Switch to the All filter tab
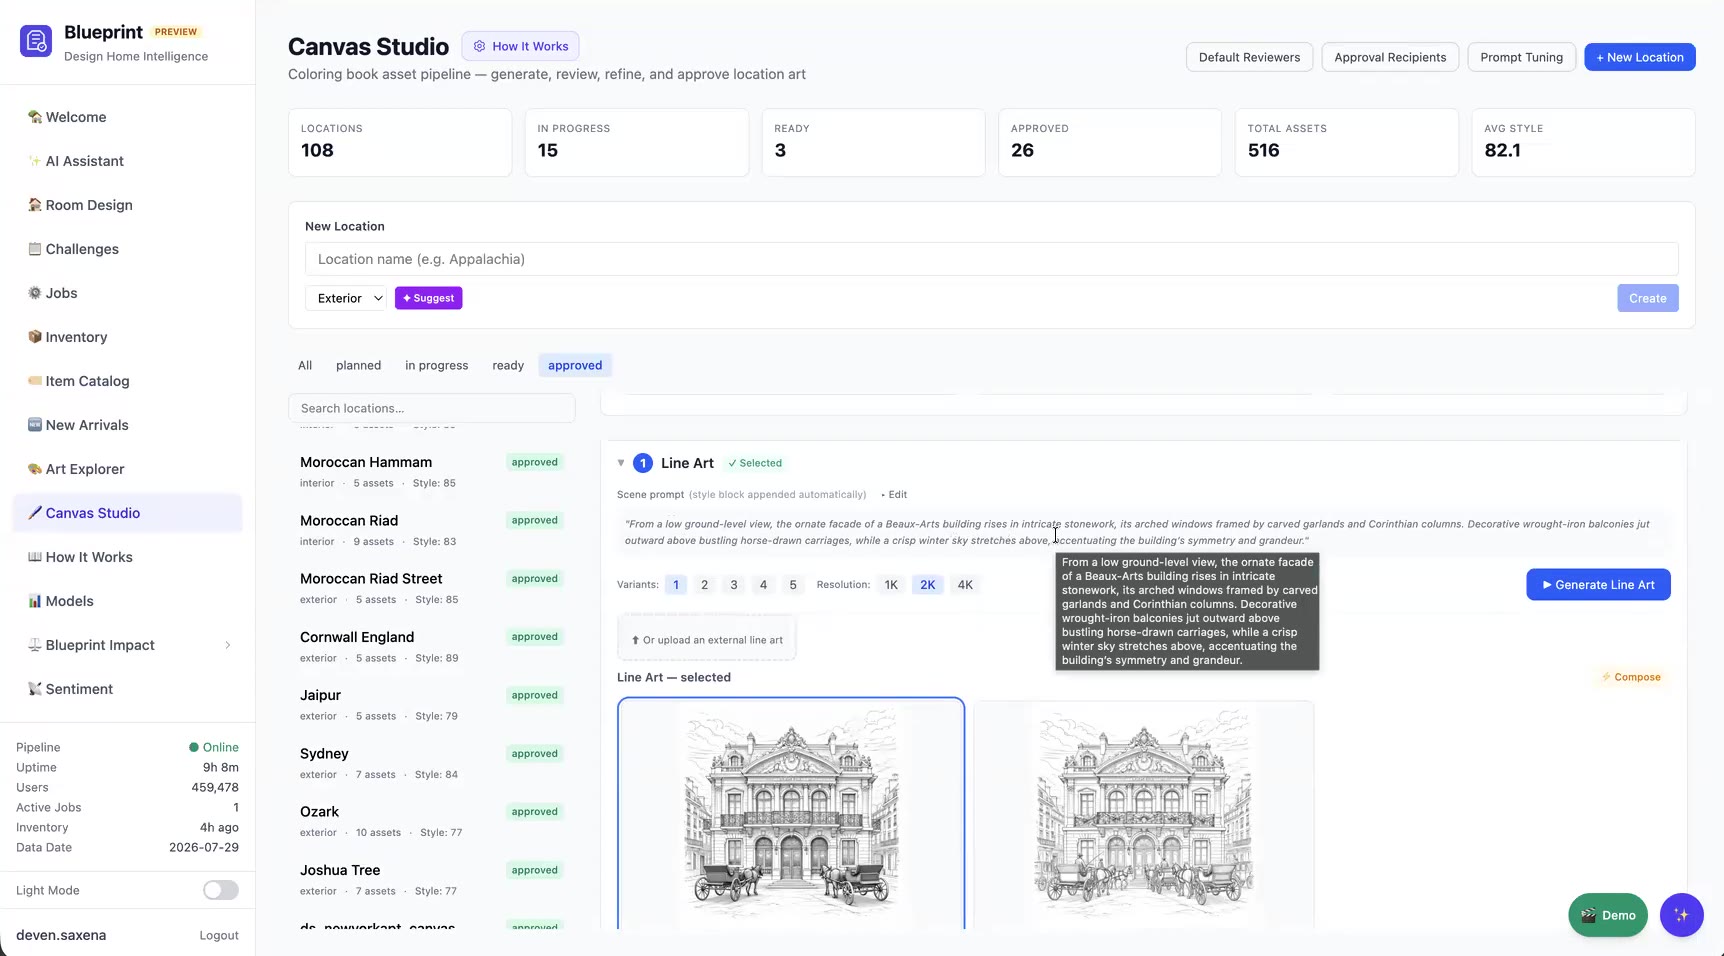The height and width of the screenshot is (956, 1724). [x=305, y=365]
